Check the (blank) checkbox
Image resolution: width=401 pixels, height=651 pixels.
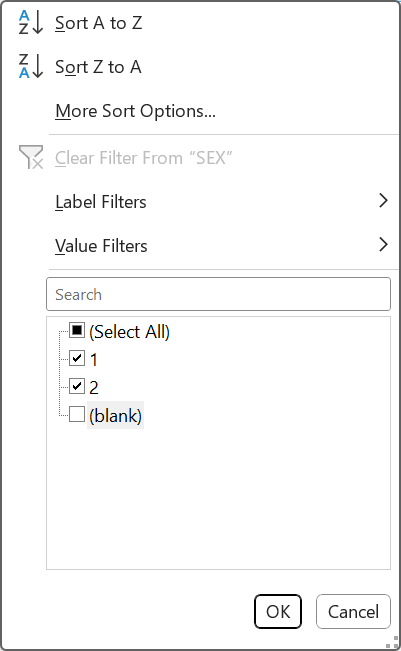(77, 414)
